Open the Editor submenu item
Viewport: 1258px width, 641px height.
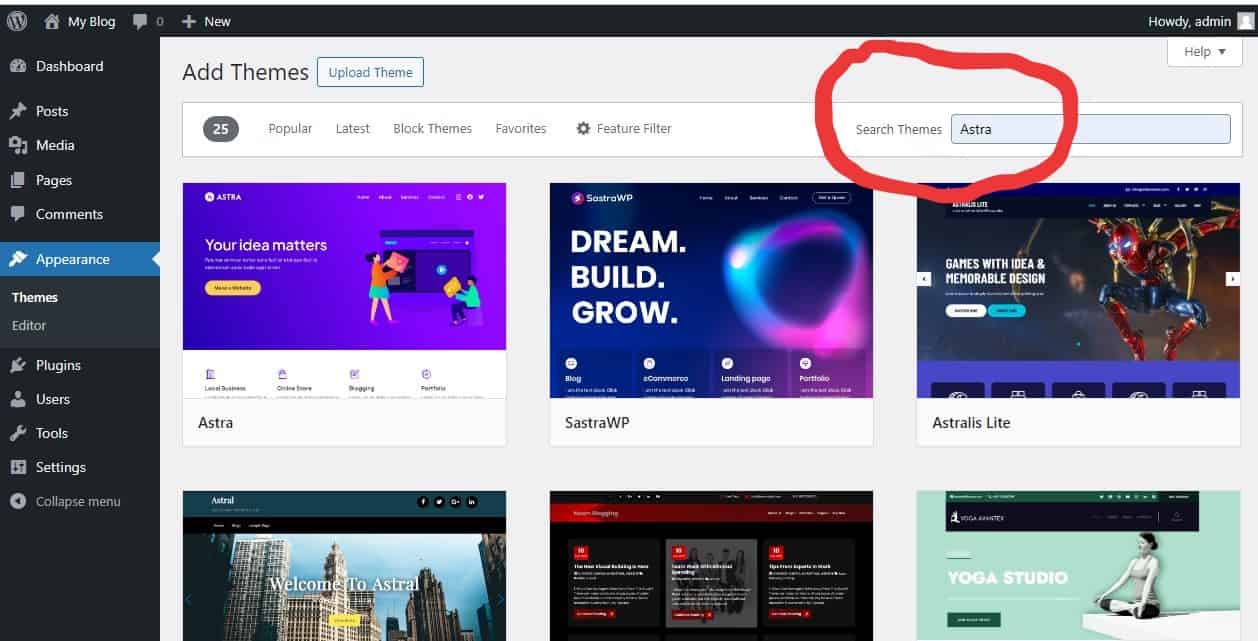point(29,325)
